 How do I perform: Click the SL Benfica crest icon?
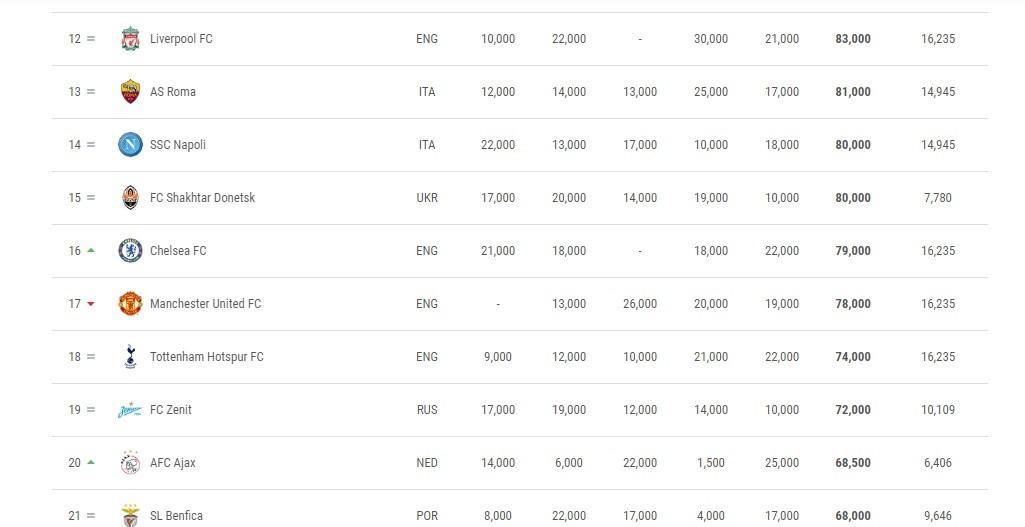(x=130, y=515)
